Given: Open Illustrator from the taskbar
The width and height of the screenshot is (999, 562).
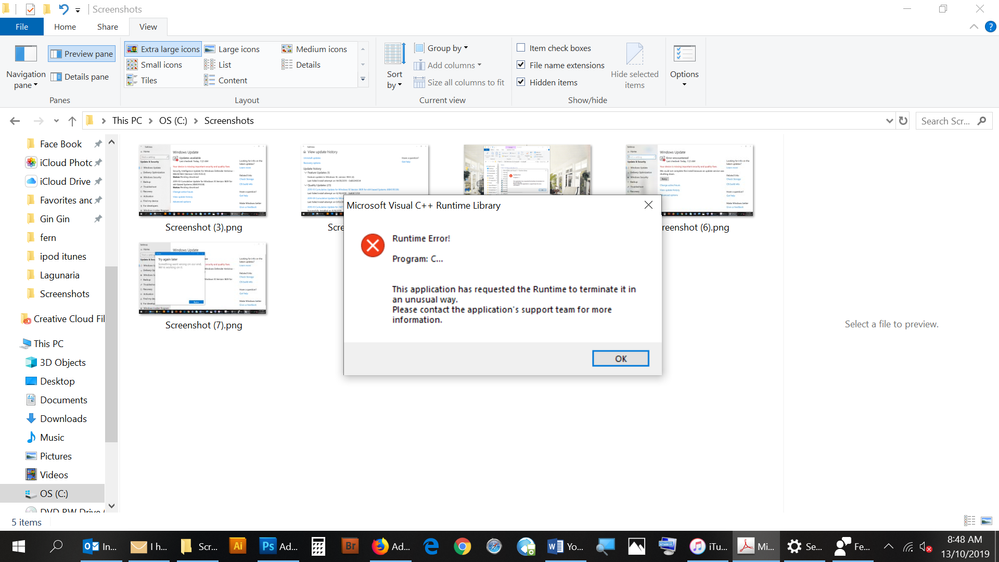Looking at the screenshot, I should [237, 546].
